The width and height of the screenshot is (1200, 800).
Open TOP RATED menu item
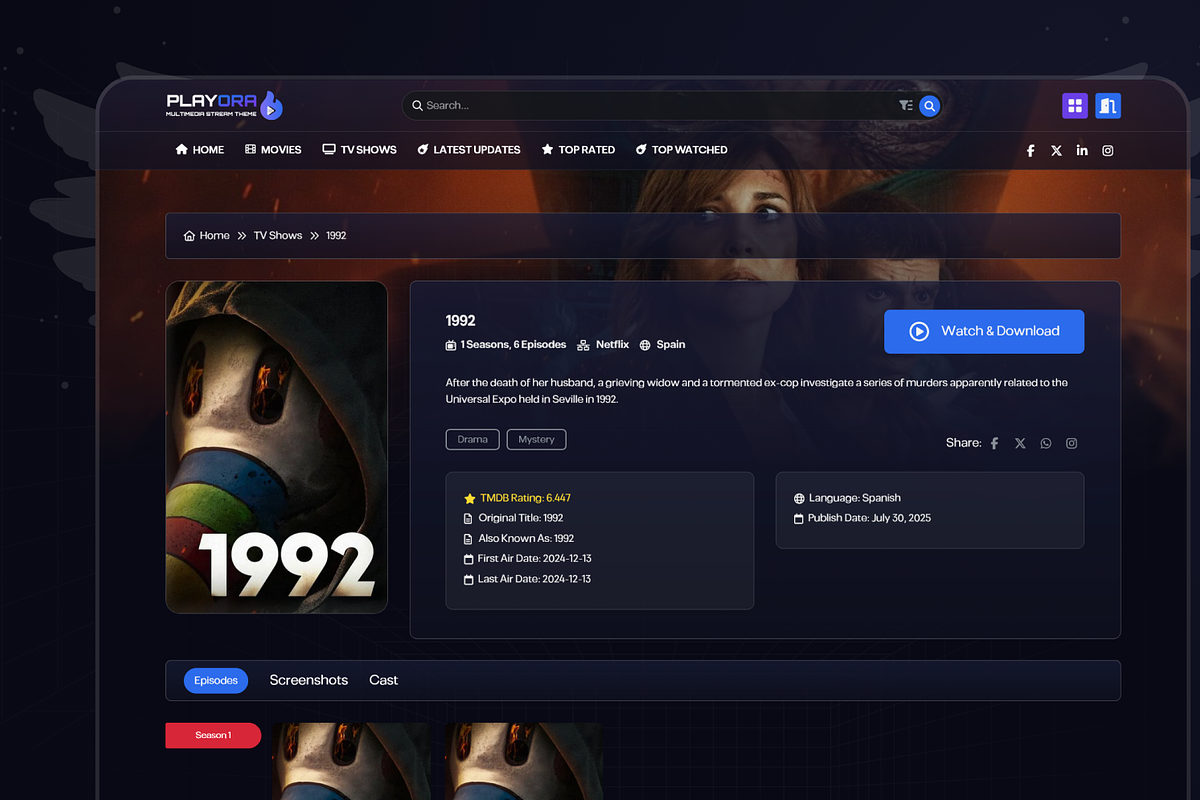click(x=578, y=150)
